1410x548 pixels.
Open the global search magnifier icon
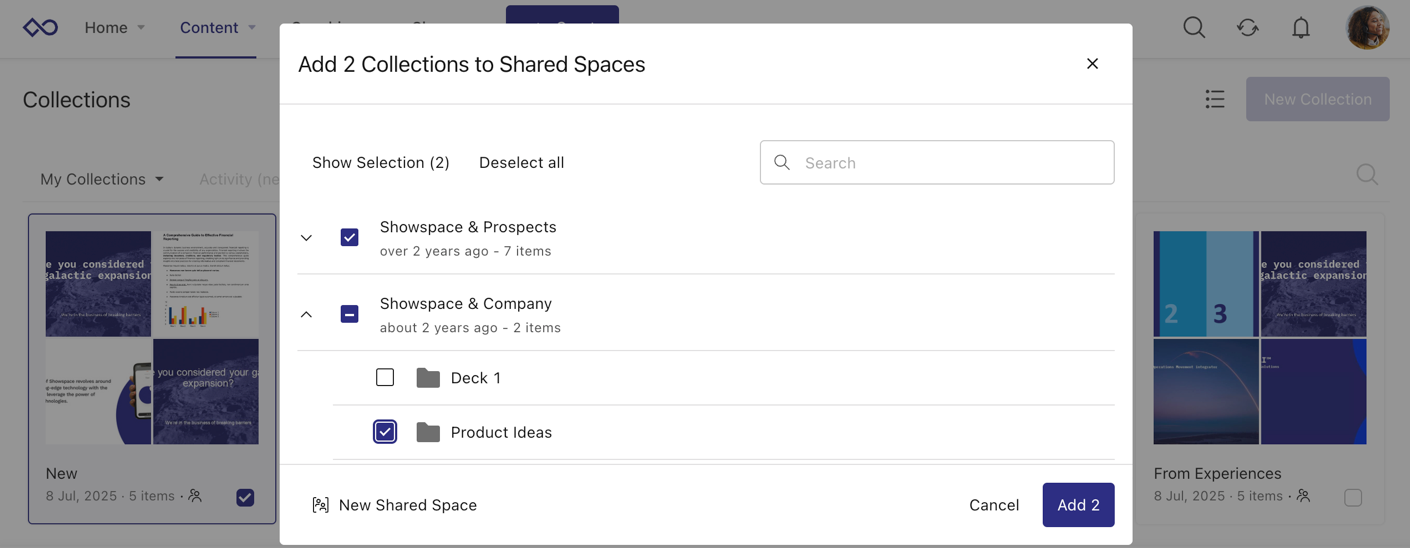tap(1194, 27)
